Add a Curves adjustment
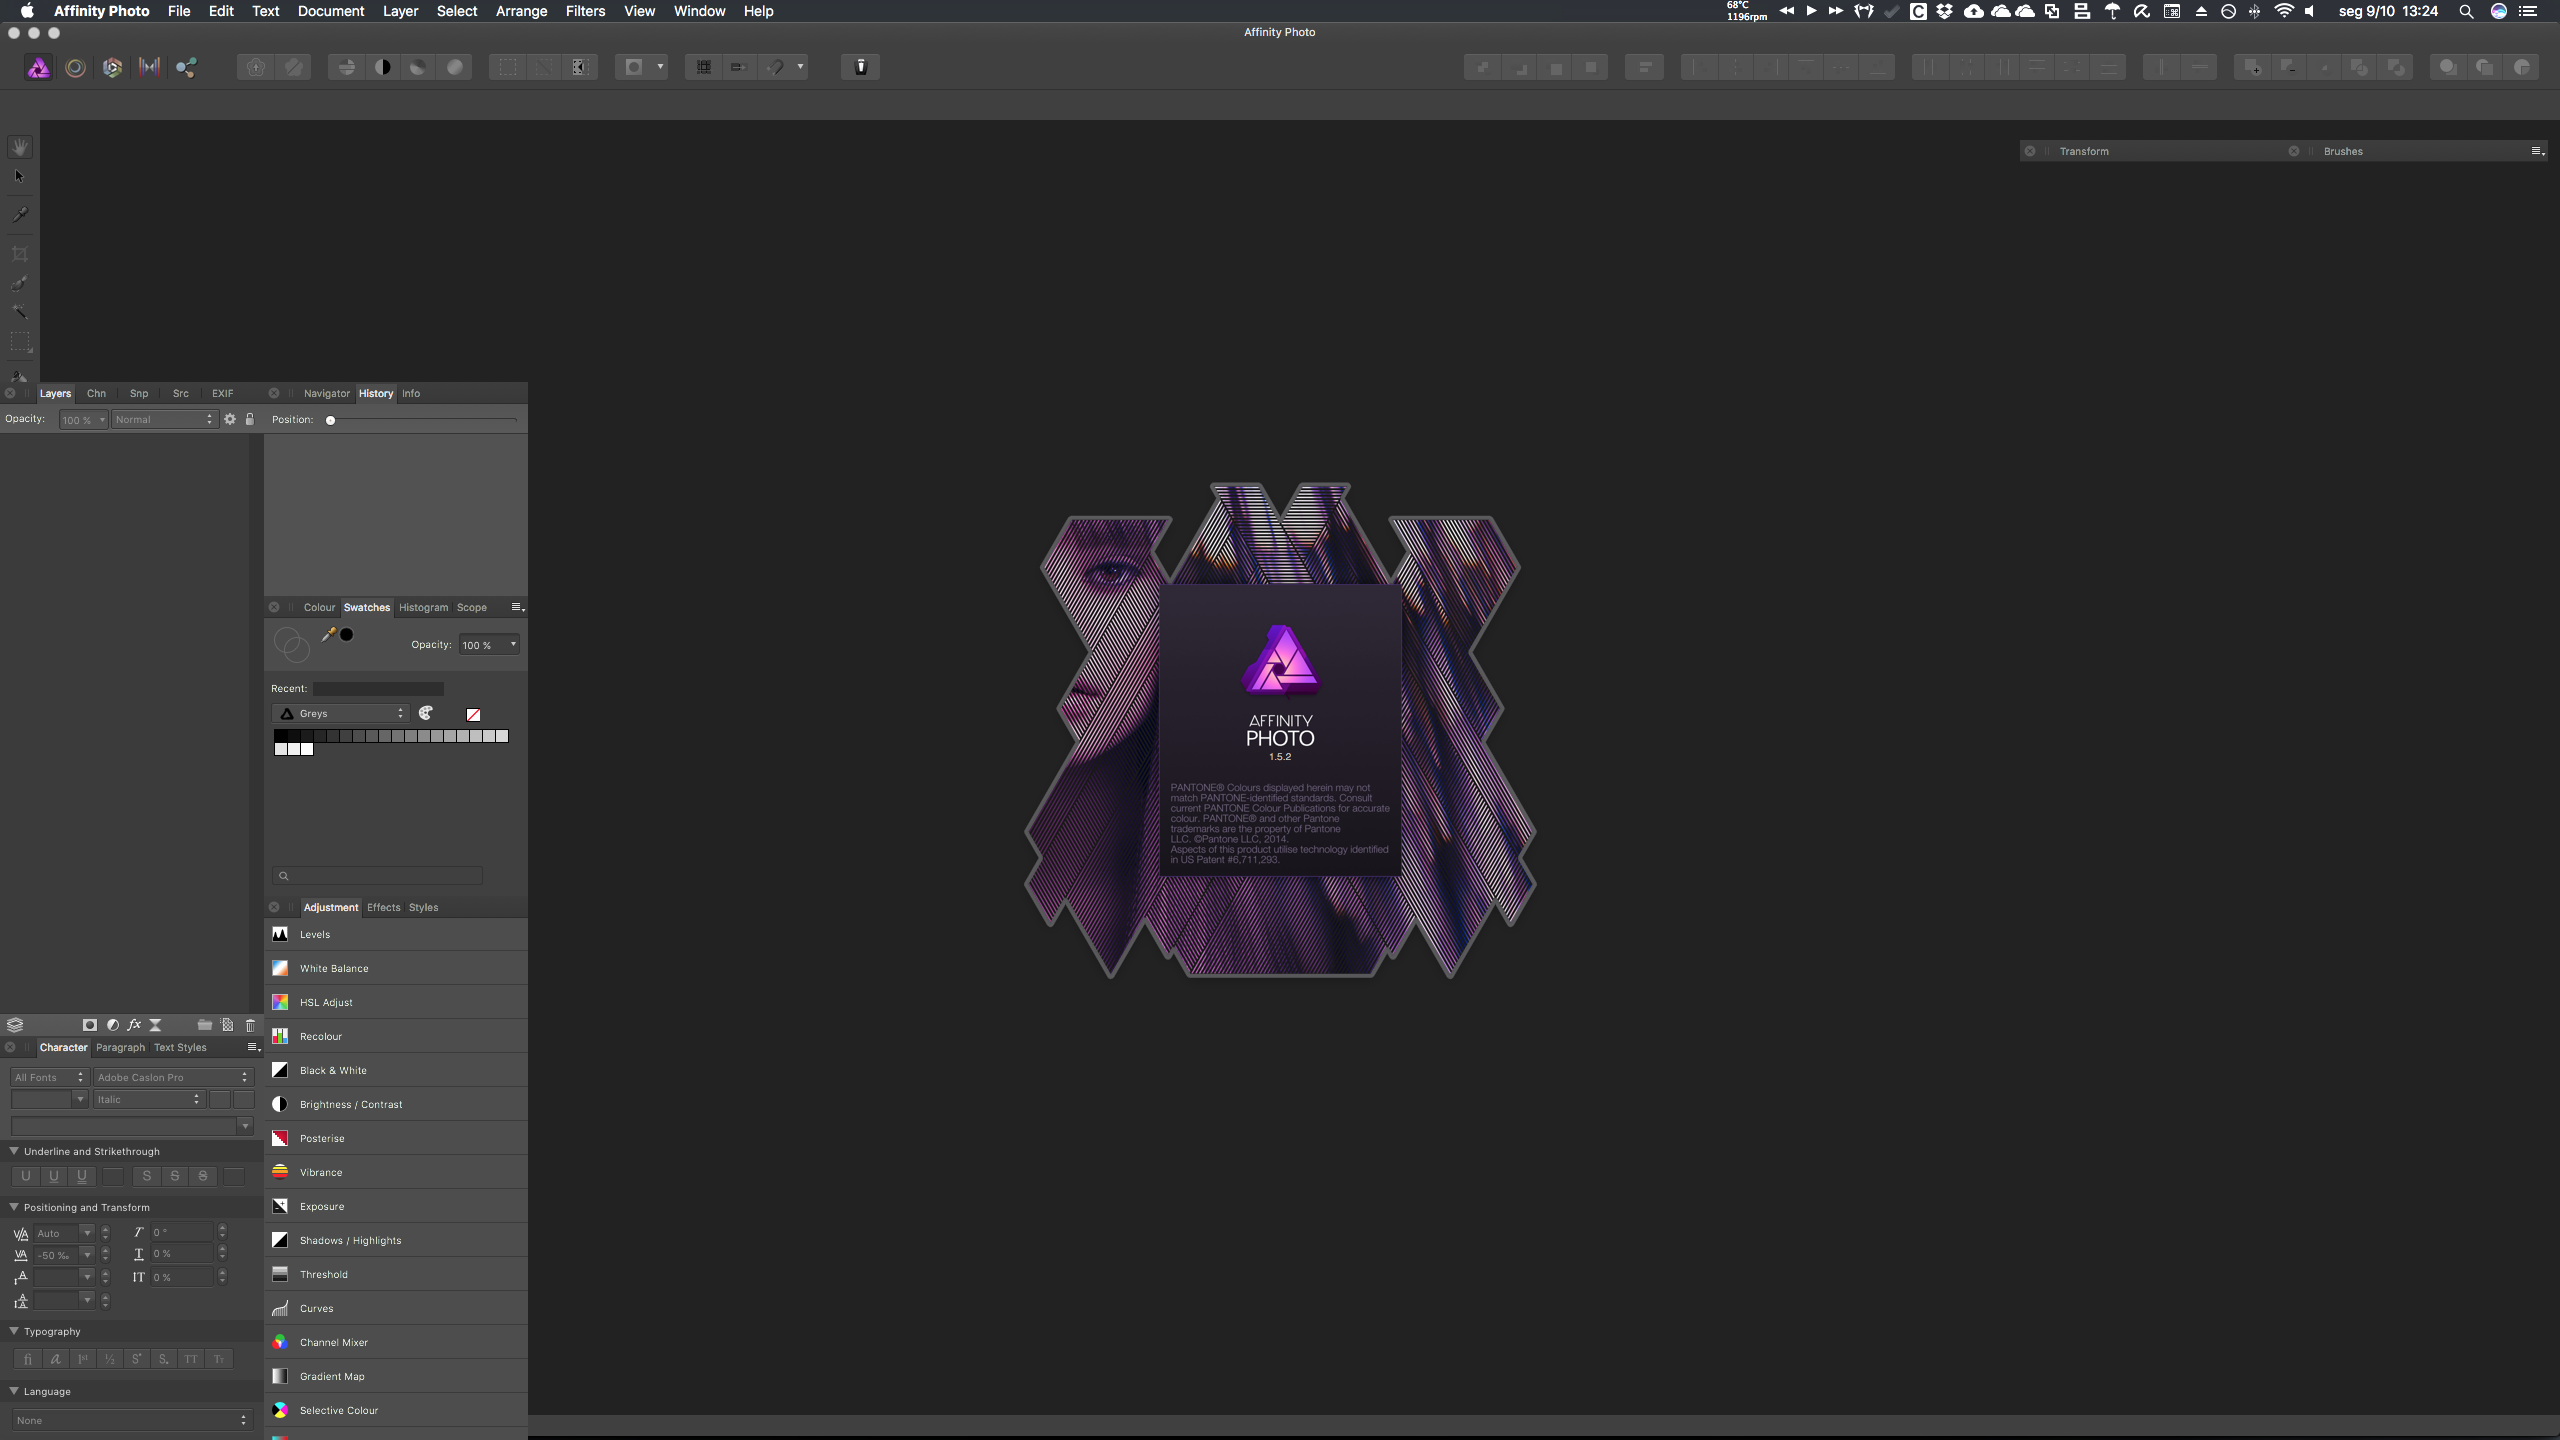The width and height of the screenshot is (2560, 1440). [396, 1308]
